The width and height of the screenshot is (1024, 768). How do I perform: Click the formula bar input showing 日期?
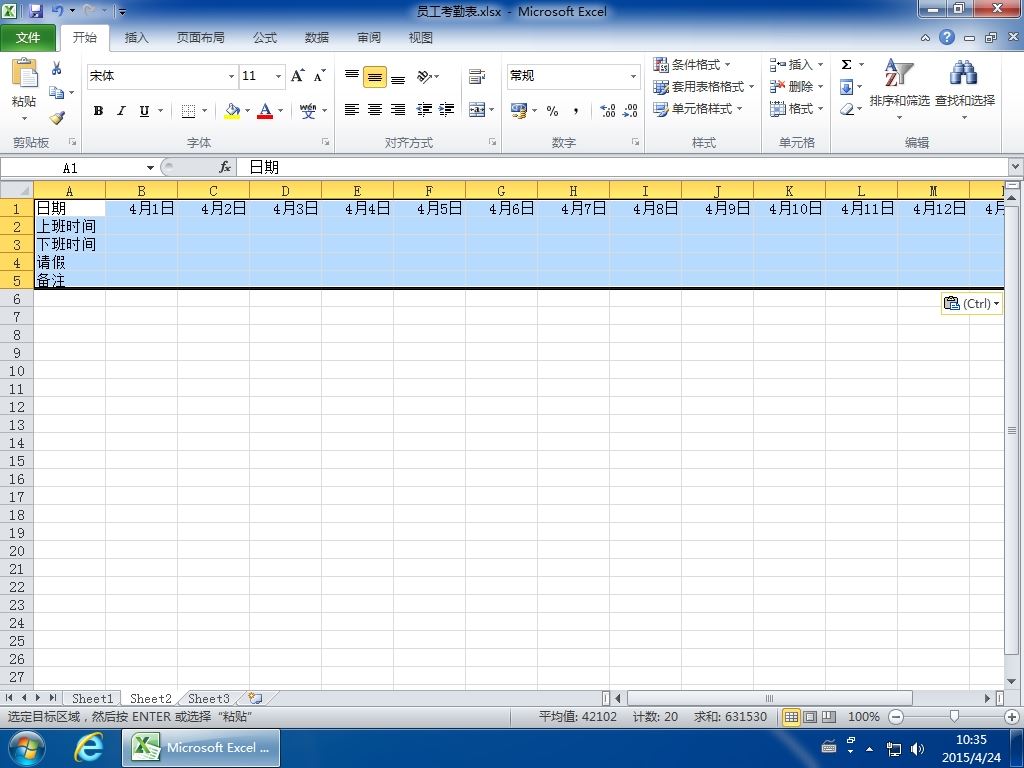tap(620, 168)
